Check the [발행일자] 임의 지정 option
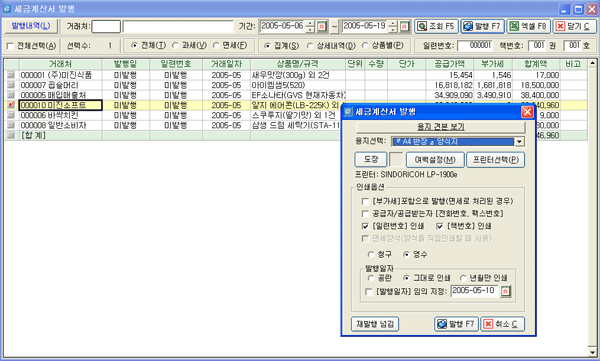 (369, 292)
